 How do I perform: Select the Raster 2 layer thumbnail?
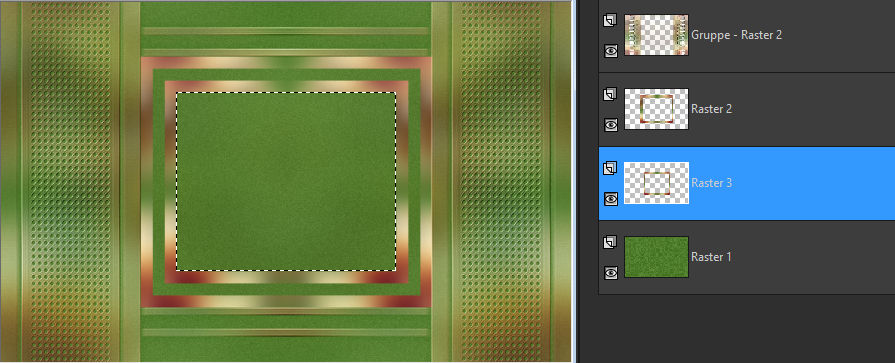click(x=656, y=109)
